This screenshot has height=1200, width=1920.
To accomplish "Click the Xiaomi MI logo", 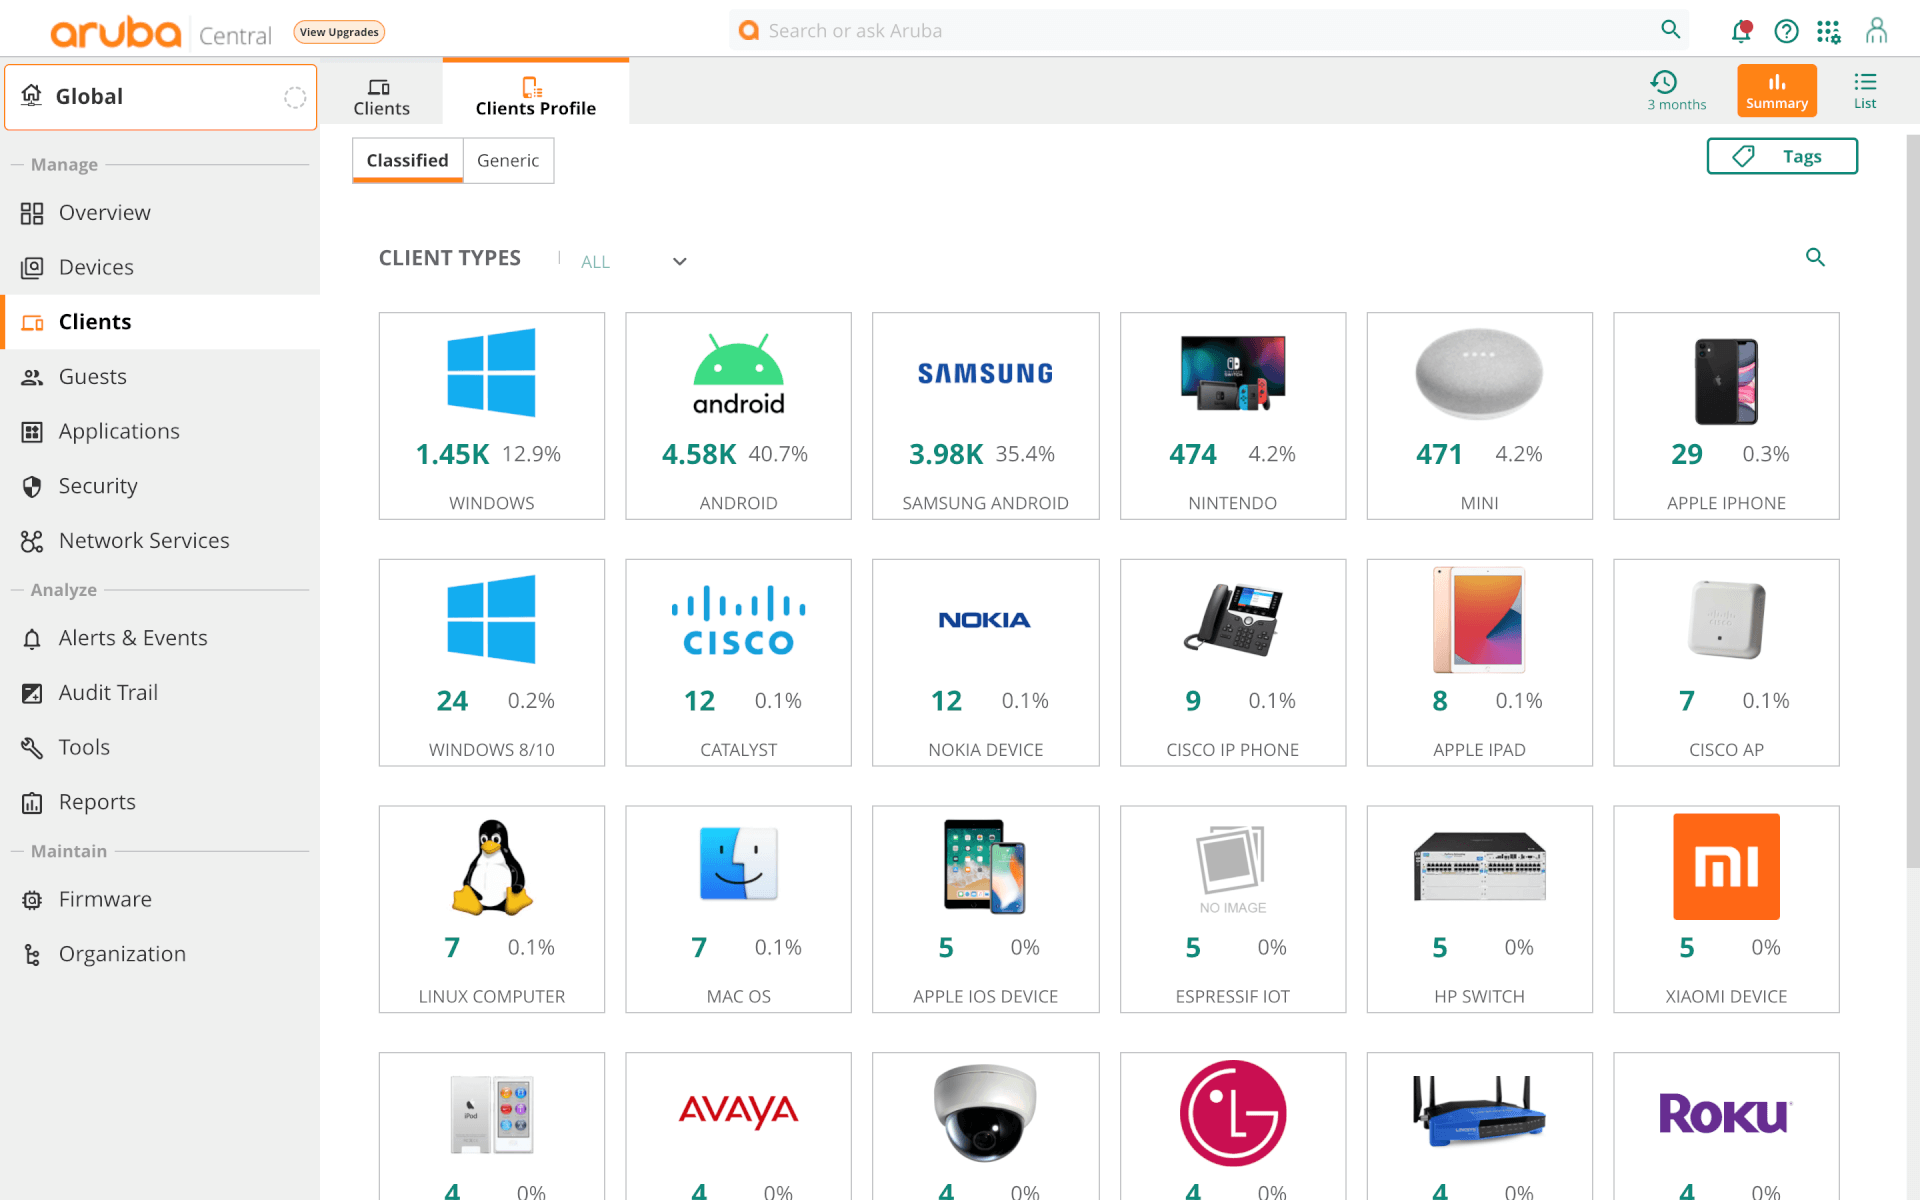I will coord(1726,866).
